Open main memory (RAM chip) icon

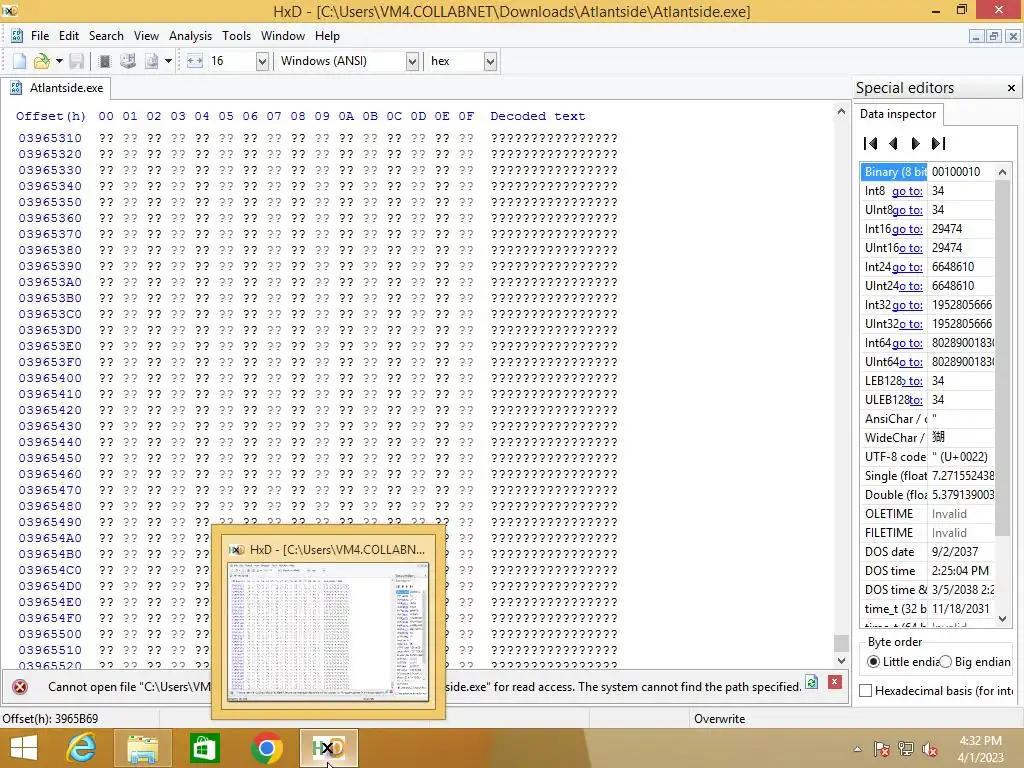[104, 61]
